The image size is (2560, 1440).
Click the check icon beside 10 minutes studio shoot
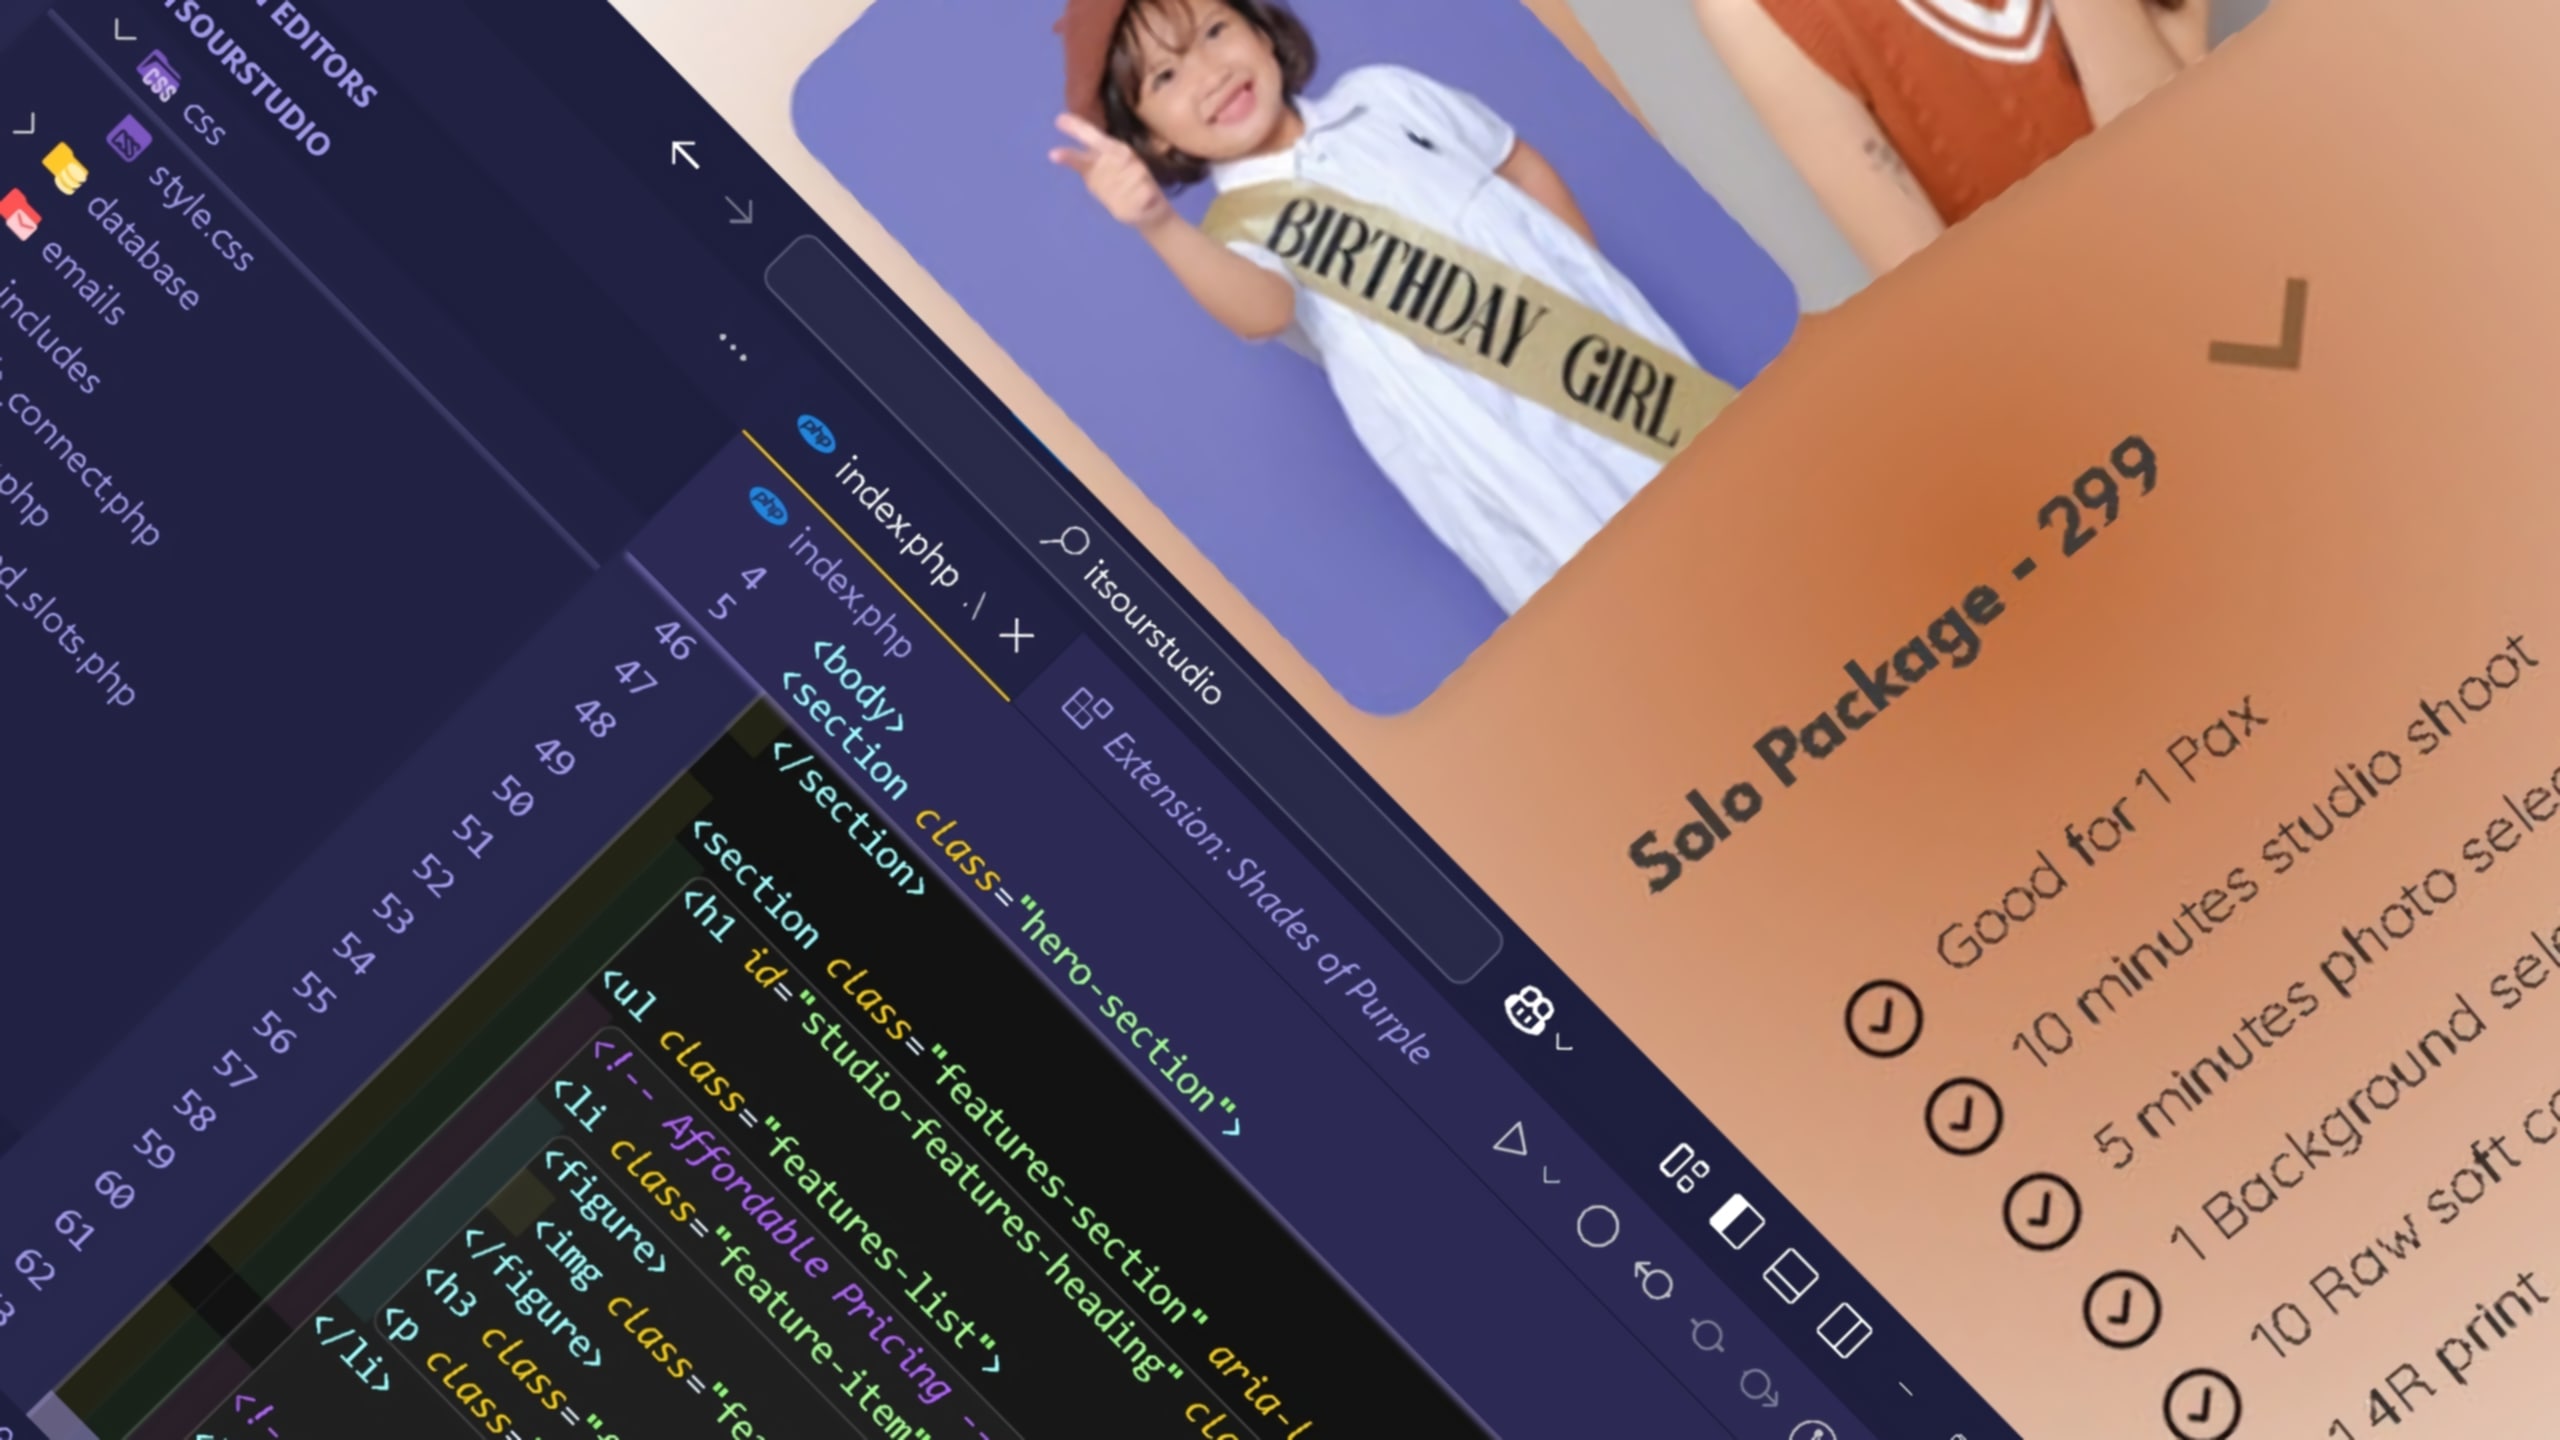[x=1963, y=1115]
